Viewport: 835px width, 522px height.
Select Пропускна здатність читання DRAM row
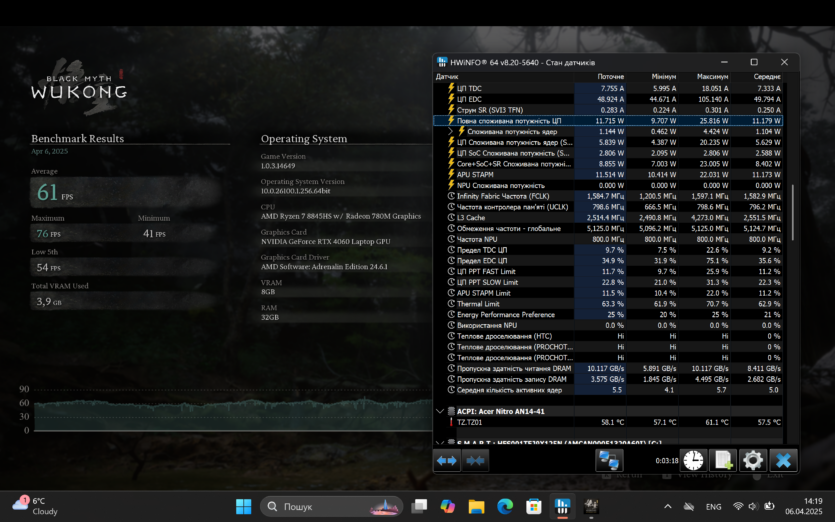(x=608, y=368)
